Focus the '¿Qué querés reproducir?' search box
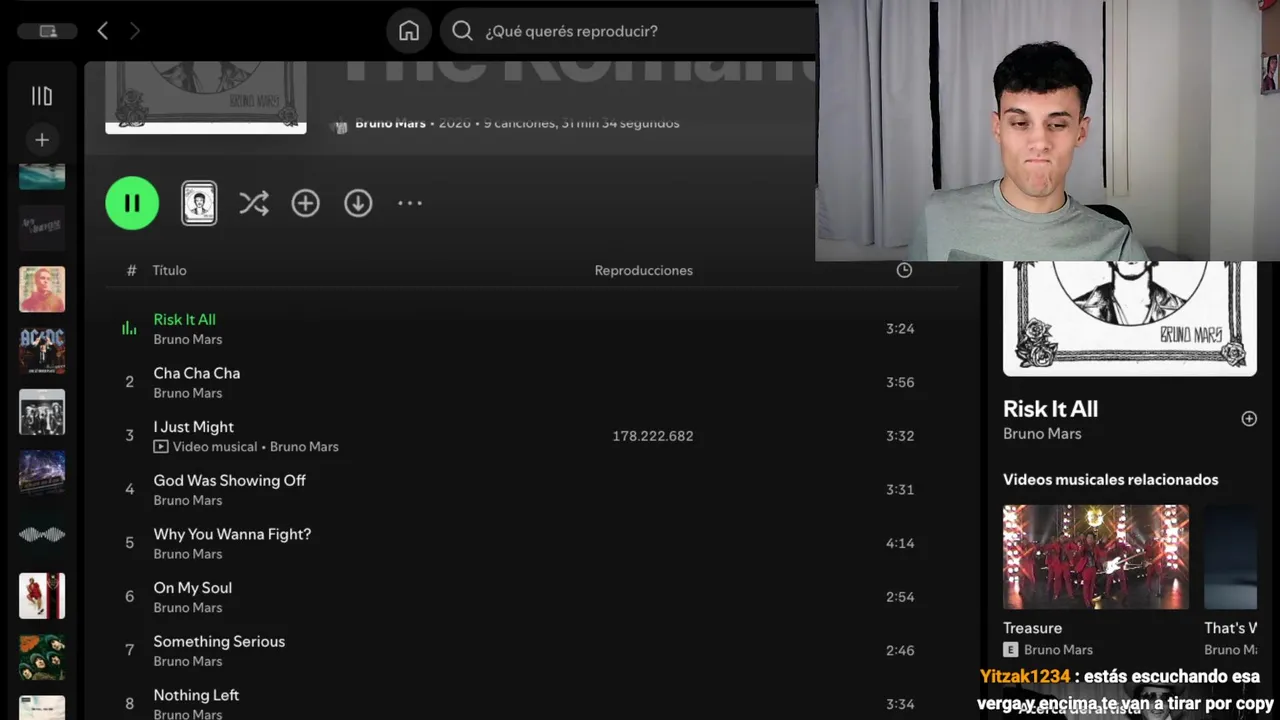This screenshot has width=1280, height=720. coord(628,31)
